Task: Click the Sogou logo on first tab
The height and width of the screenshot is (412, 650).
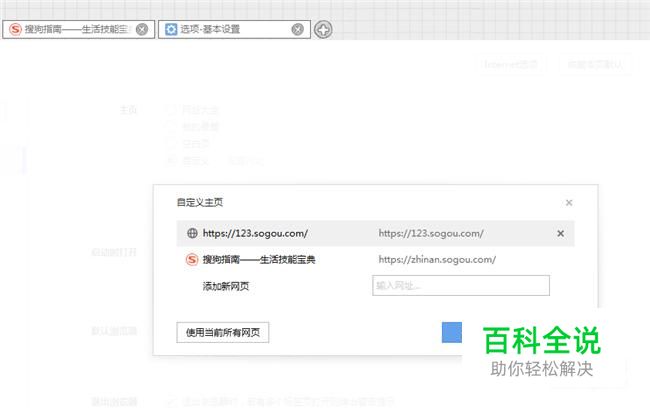Action: click(x=15, y=29)
